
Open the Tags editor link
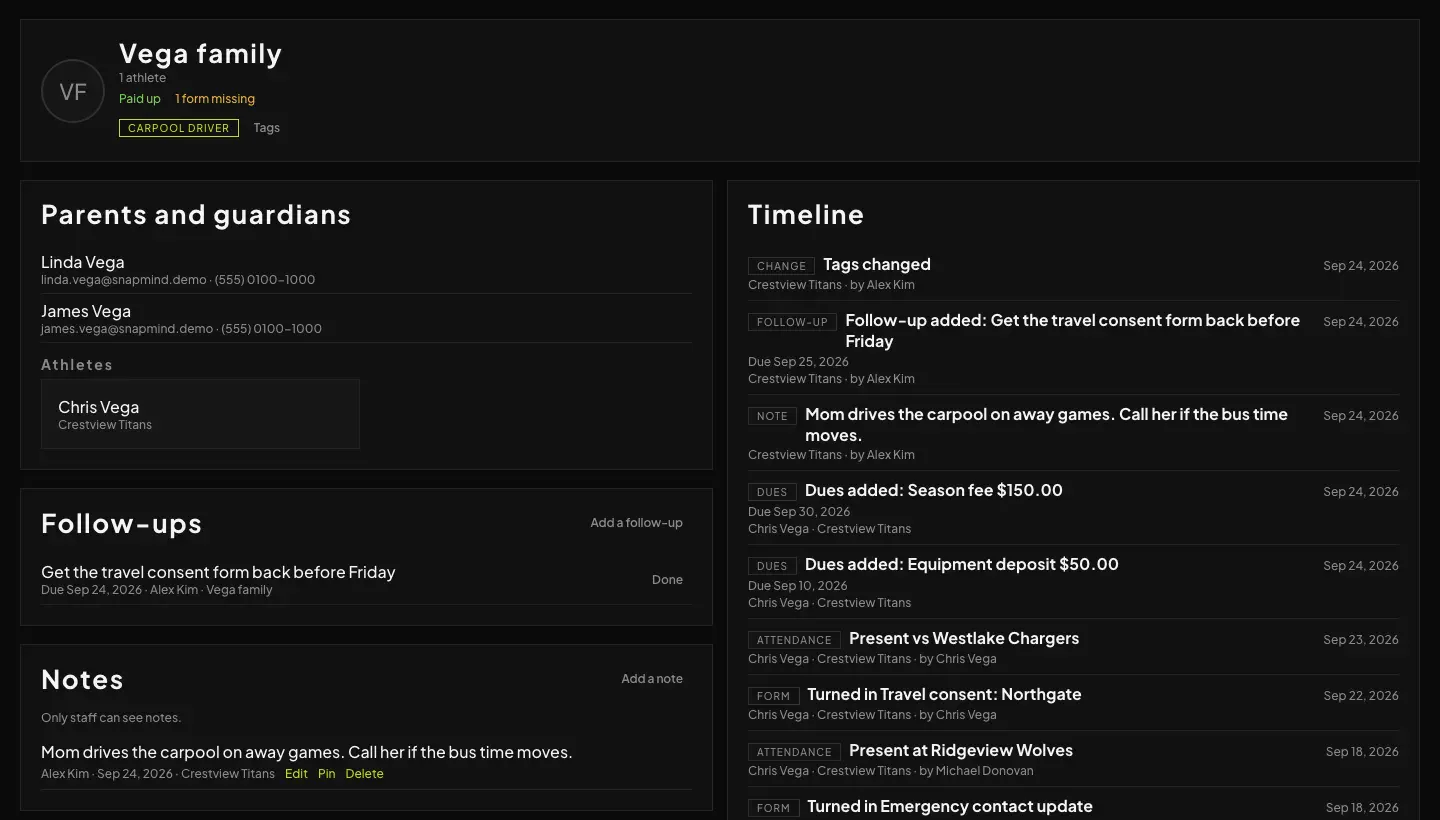[x=266, y=128]
